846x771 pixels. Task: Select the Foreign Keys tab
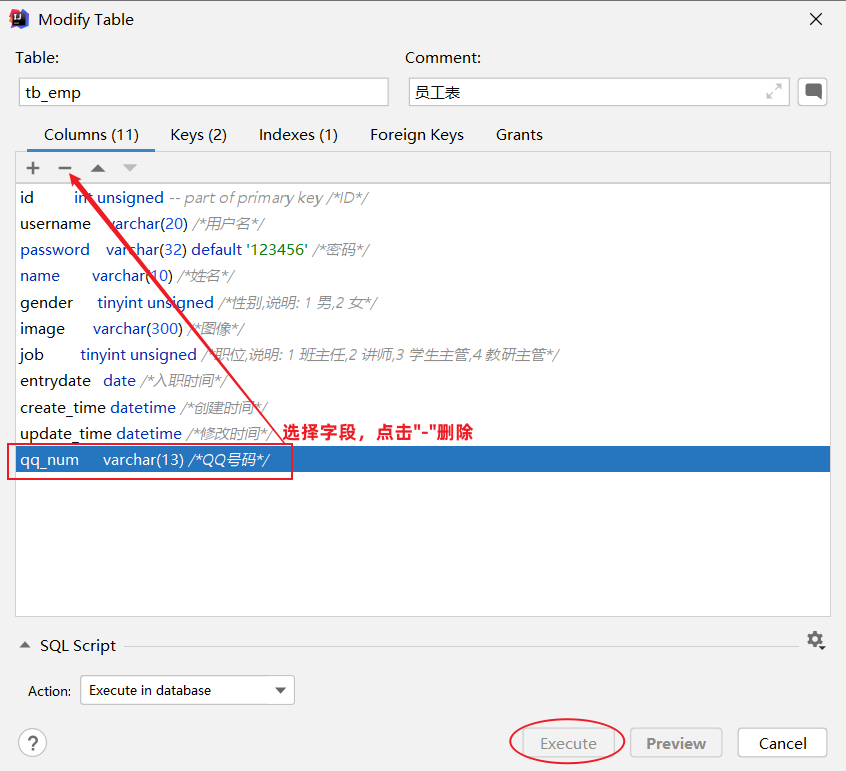point(416,135)
